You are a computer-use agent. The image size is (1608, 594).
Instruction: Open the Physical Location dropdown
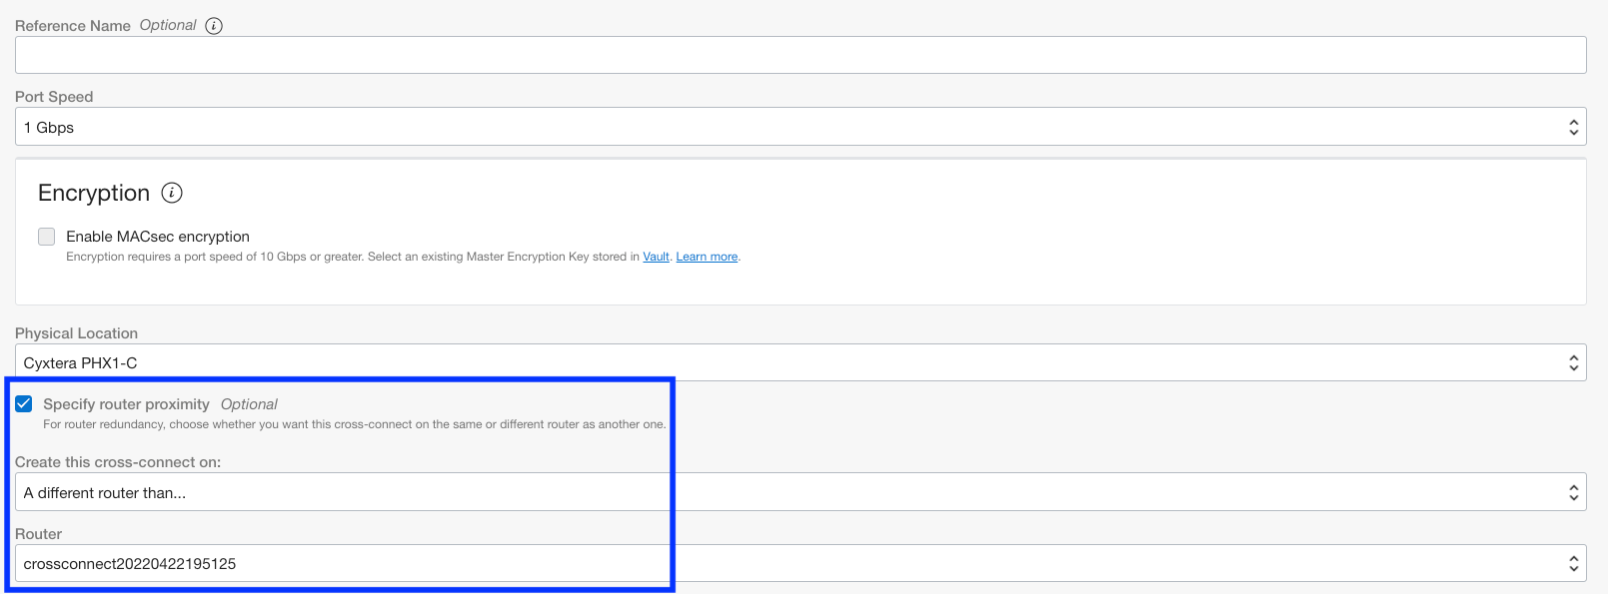click(x=800, y=363)
